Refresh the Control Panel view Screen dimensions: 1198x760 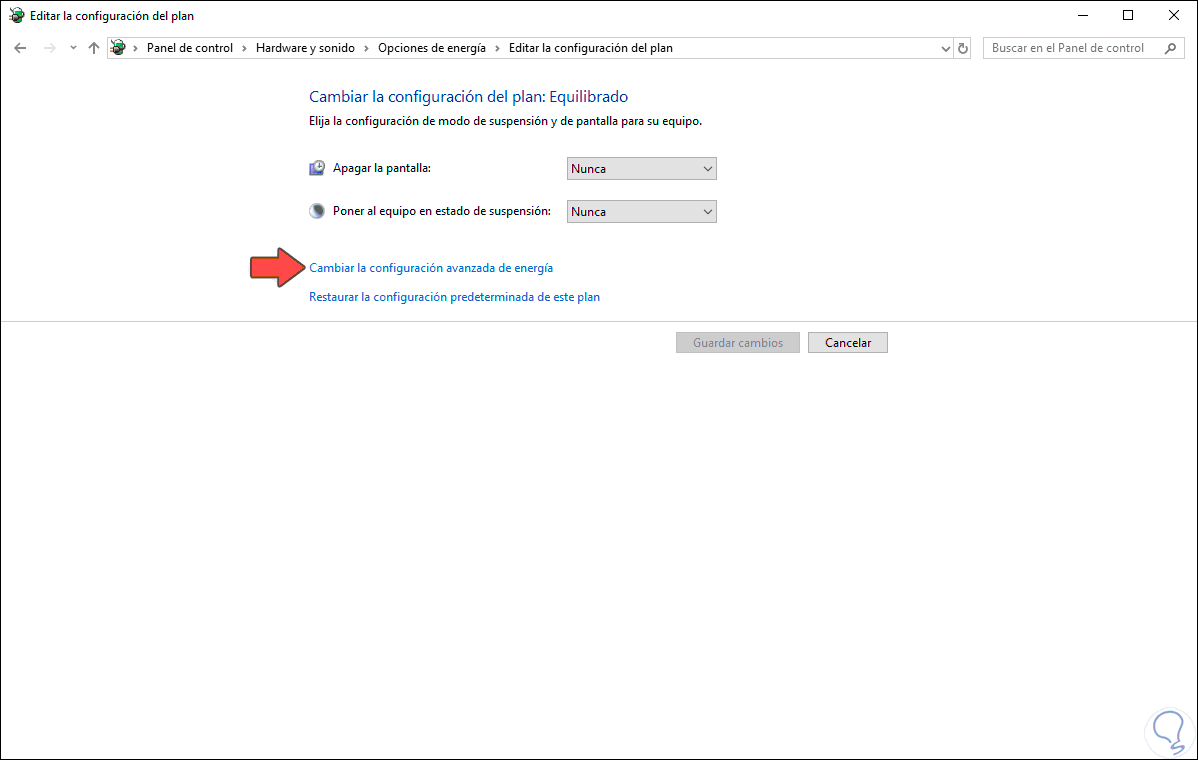pyautogui.click(x=963, y=48)
